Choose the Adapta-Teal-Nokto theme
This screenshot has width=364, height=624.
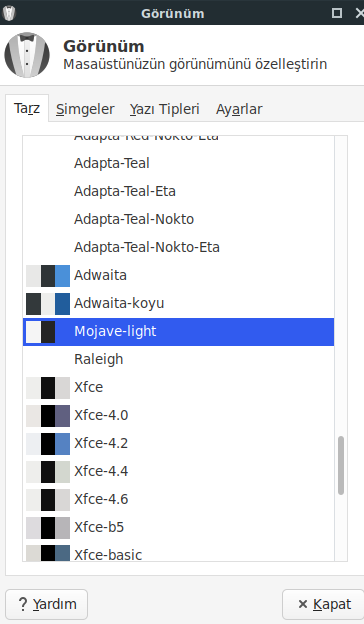(178, 219)
